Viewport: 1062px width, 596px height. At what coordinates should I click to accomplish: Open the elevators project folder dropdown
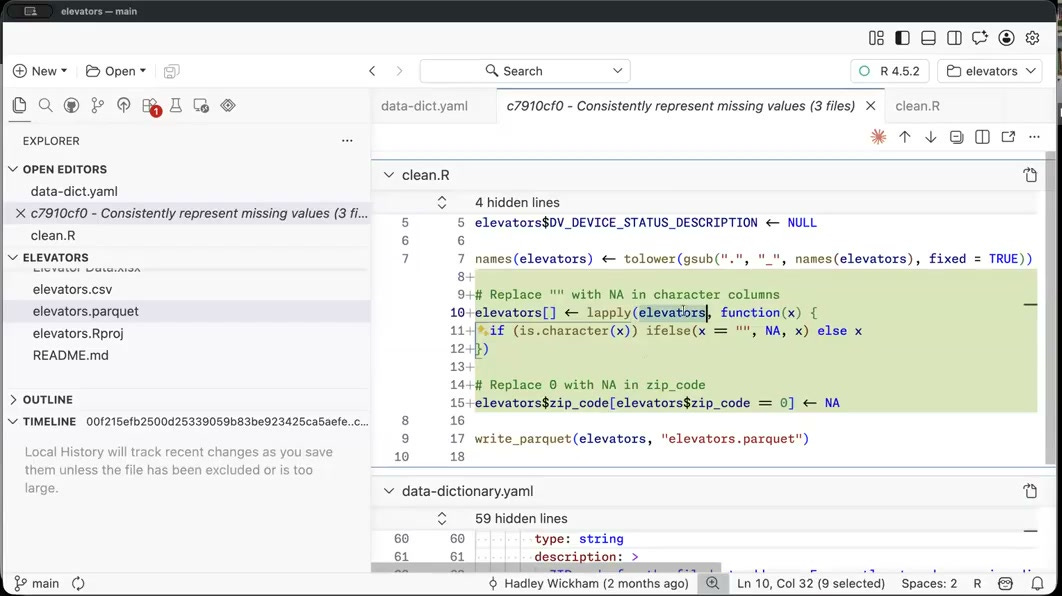990,71
